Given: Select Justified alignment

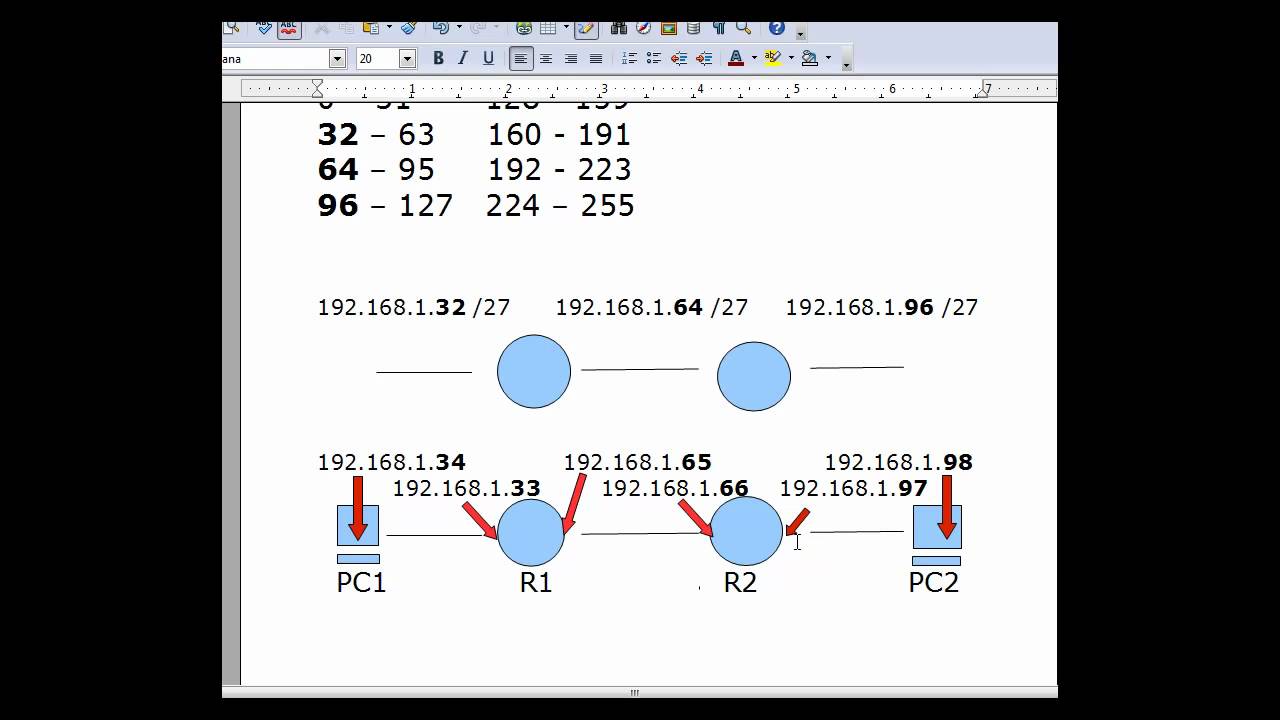Looking at the screenshot, I should pos(596,59).
